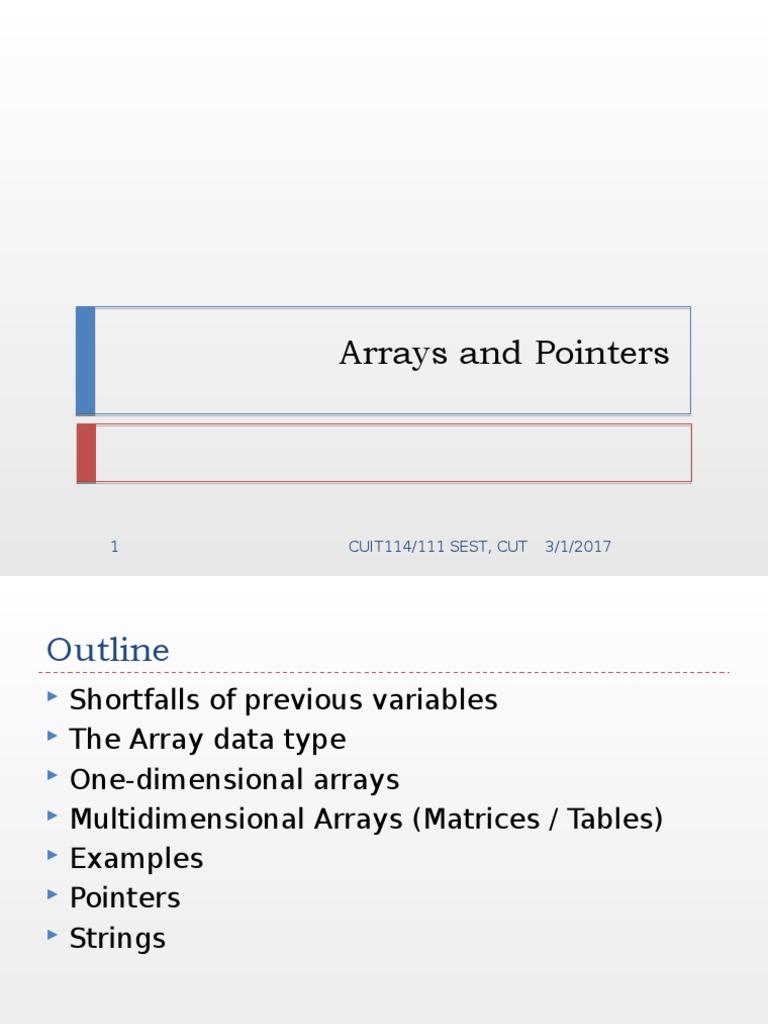Click the Strings bullet text
This screenshot has height=1024, width=768.
click(117, 939)
